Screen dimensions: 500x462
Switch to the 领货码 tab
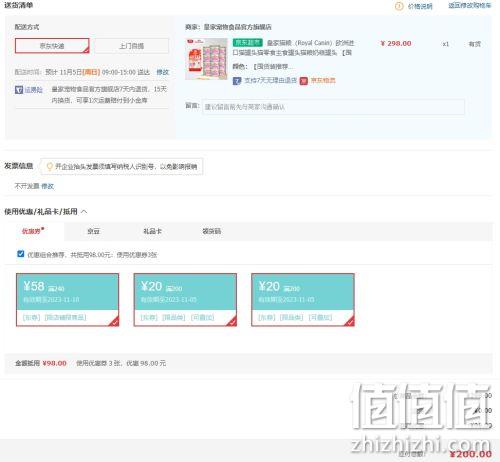coord(212,231)
